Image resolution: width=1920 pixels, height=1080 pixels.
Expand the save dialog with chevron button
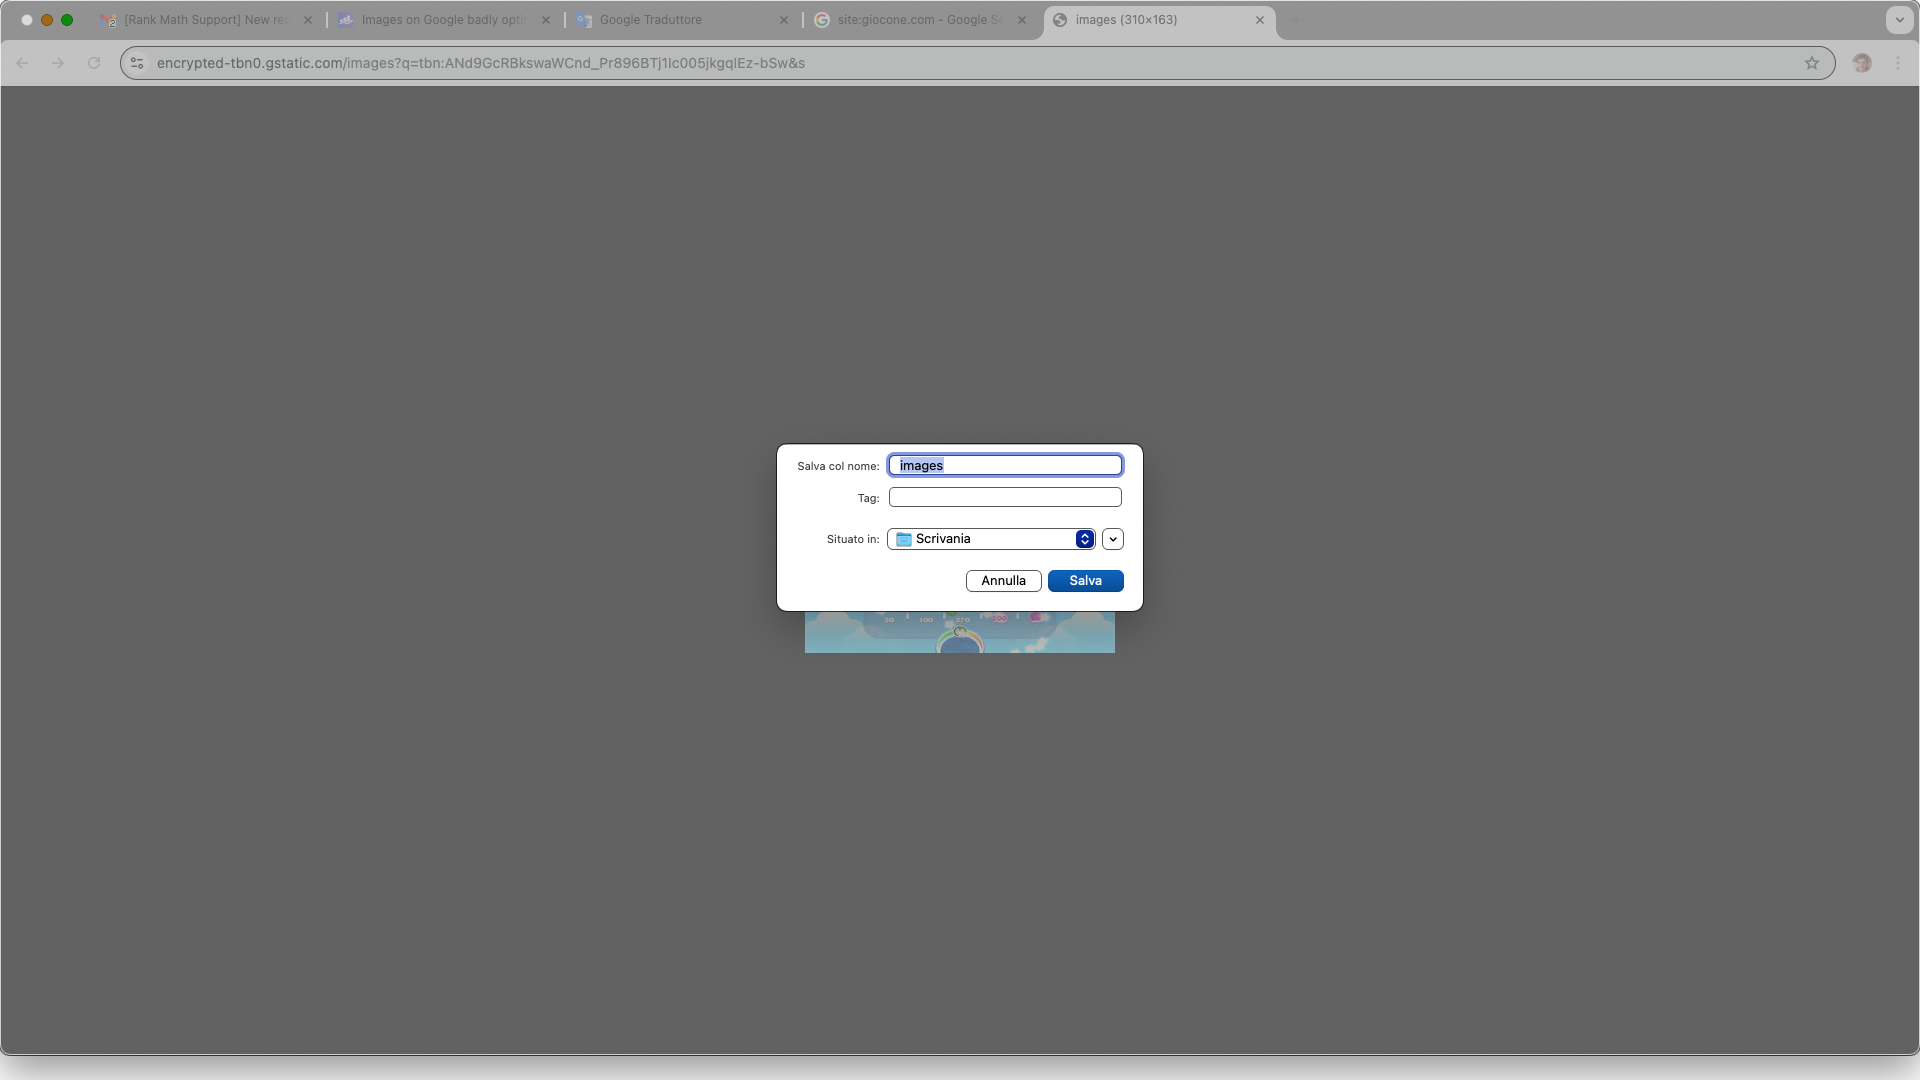[x=1113, y=539]
